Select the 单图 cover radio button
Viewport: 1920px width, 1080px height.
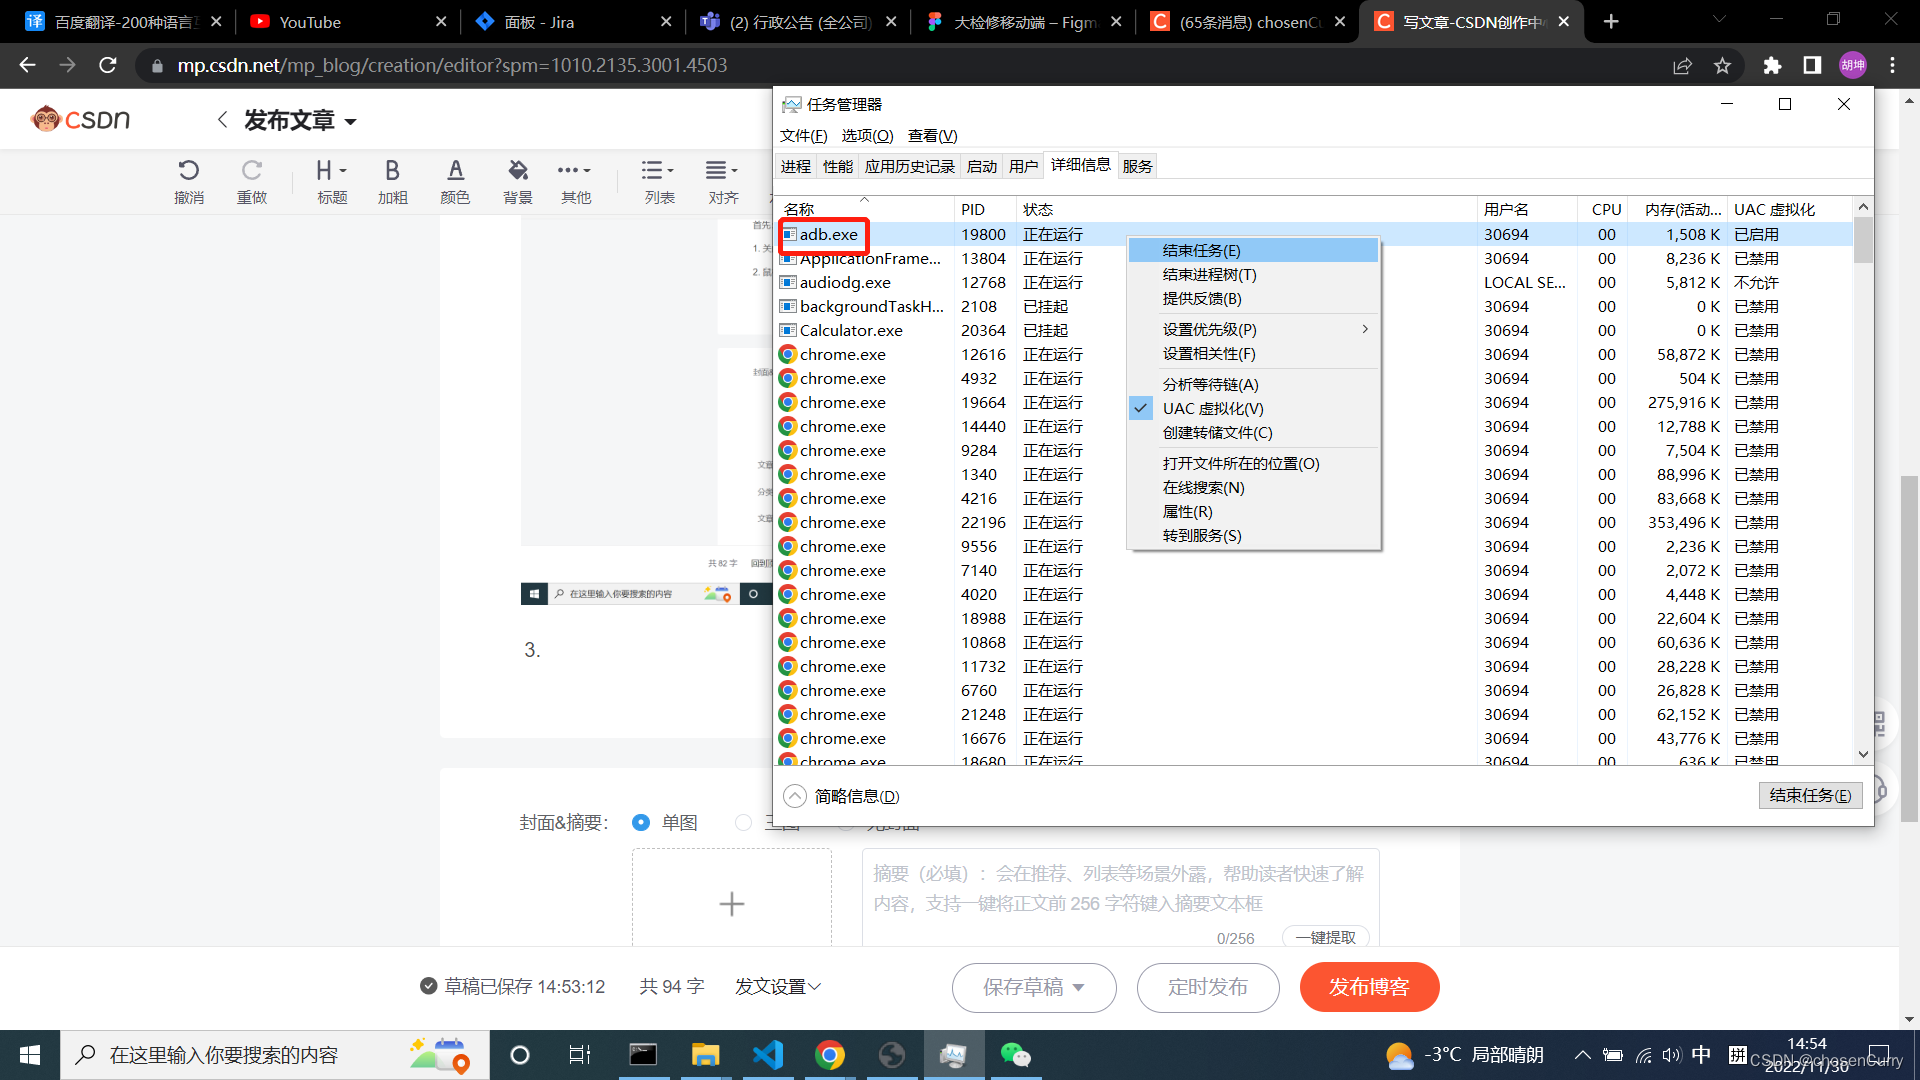tap(641, 822)
